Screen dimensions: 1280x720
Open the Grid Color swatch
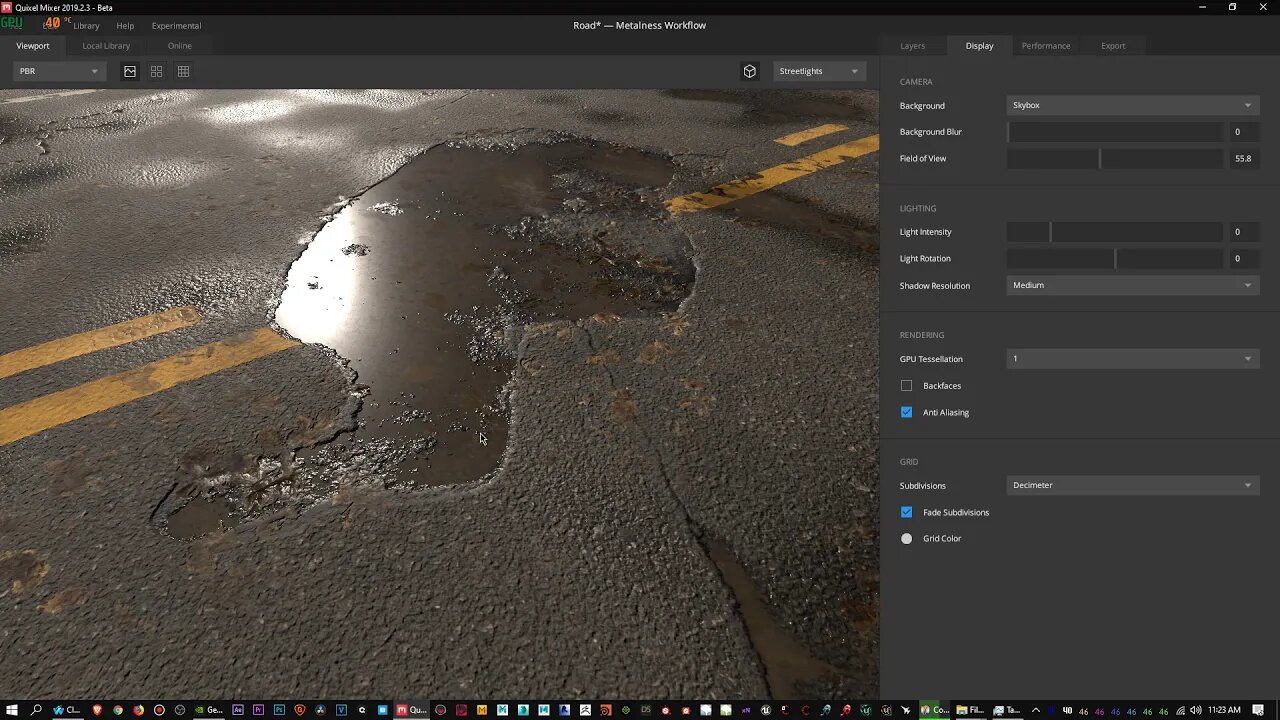tap(906, 538)
